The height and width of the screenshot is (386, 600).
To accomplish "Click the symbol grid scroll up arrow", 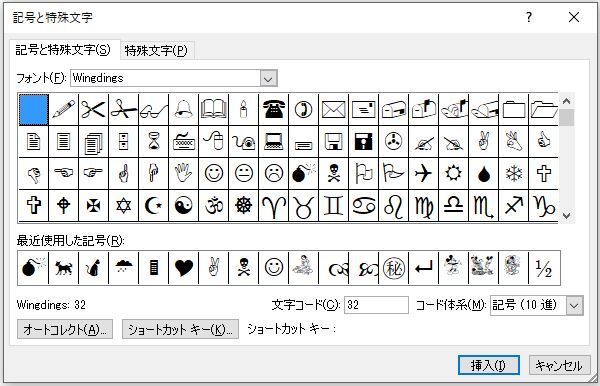I will tap(567, 101).
